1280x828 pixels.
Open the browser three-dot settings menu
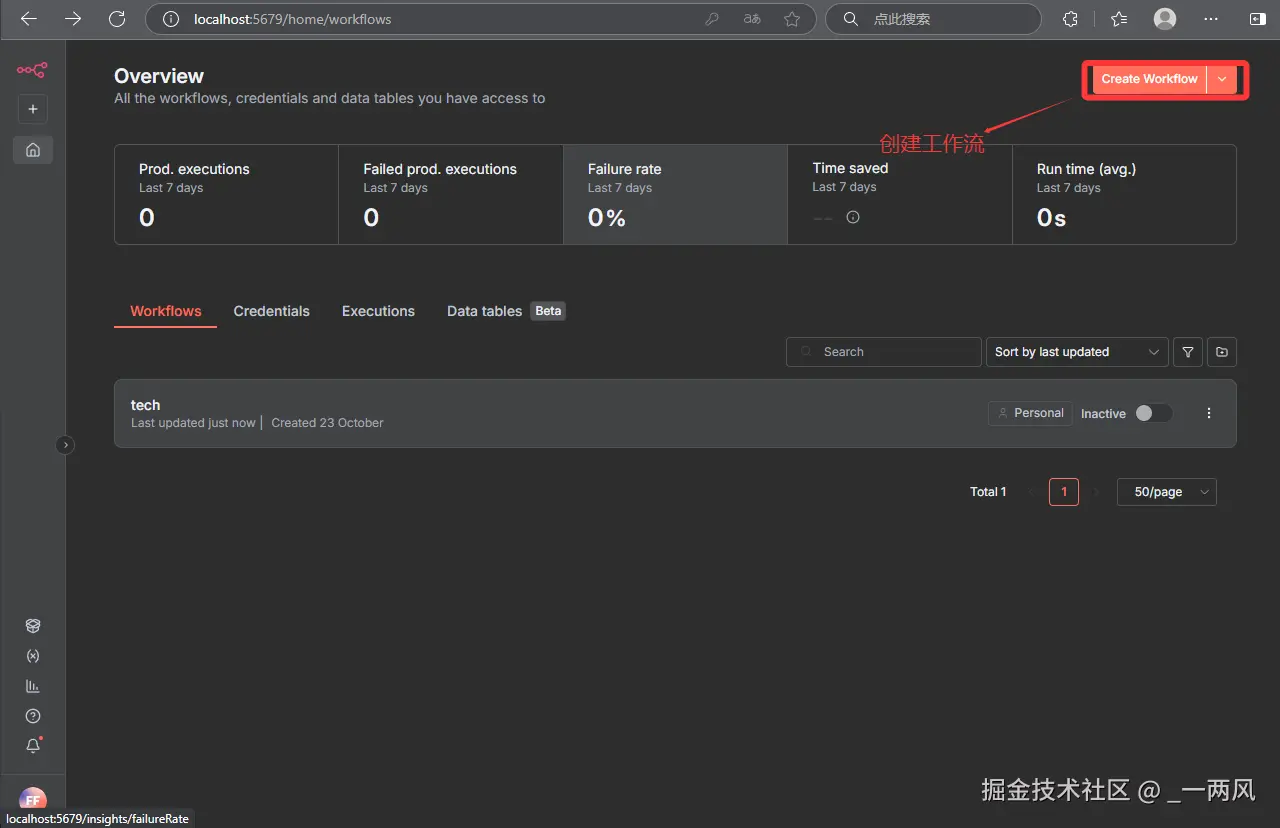1211,19
